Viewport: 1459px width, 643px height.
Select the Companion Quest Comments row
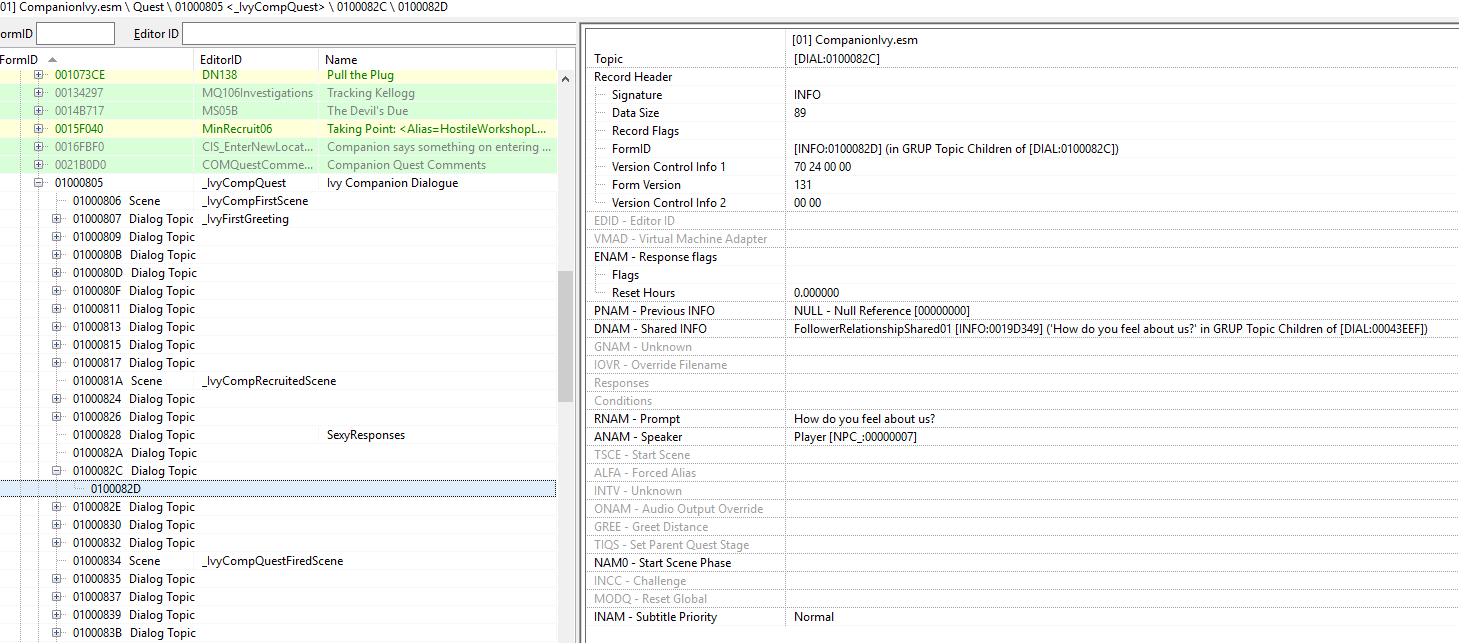[278, 165]
